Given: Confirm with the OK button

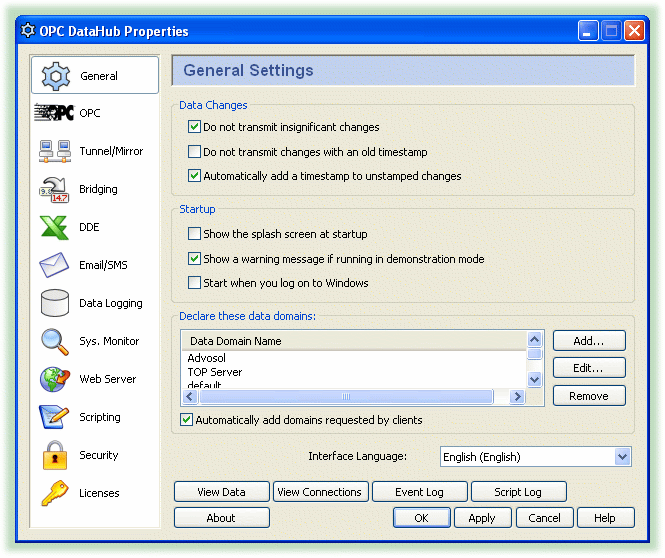Looking at the screenshot, I should pyautogui.click(x=422, y=518).
